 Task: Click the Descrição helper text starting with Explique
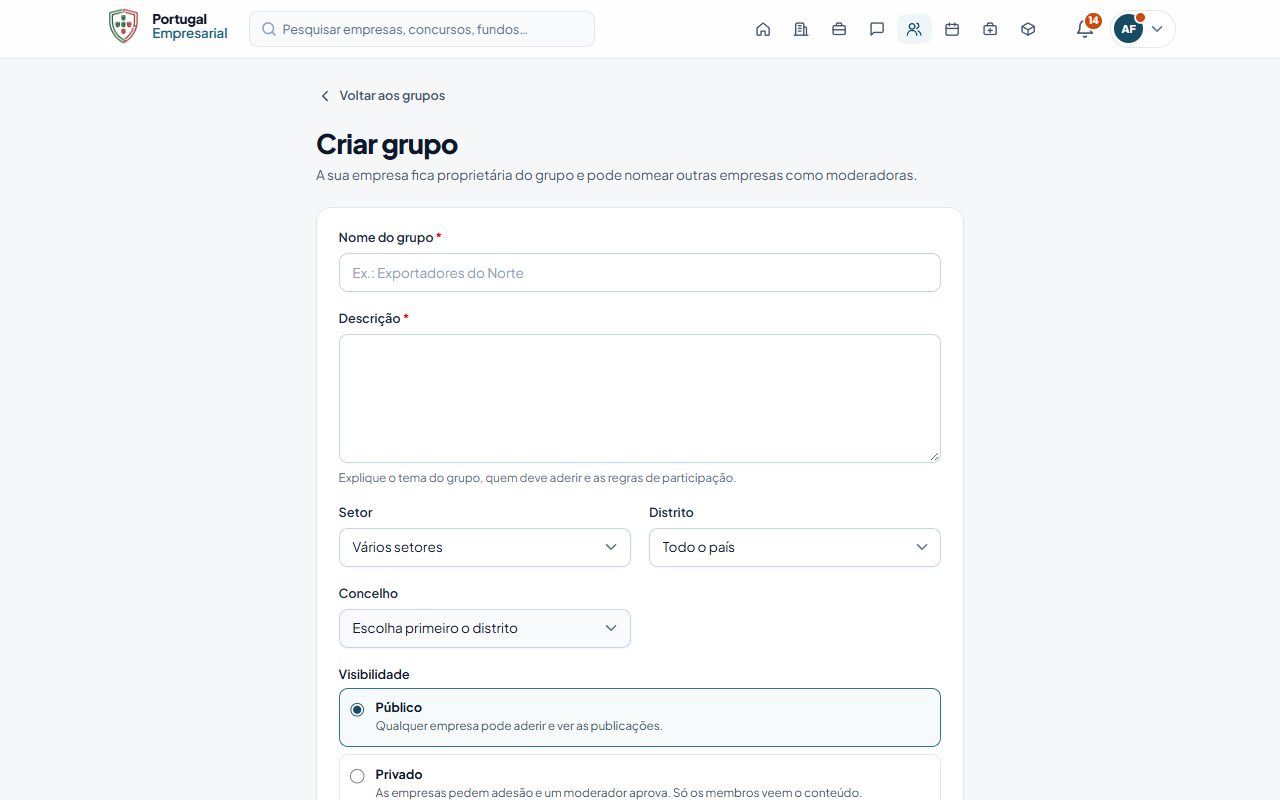pyautogui.click(x=537, y=478)
